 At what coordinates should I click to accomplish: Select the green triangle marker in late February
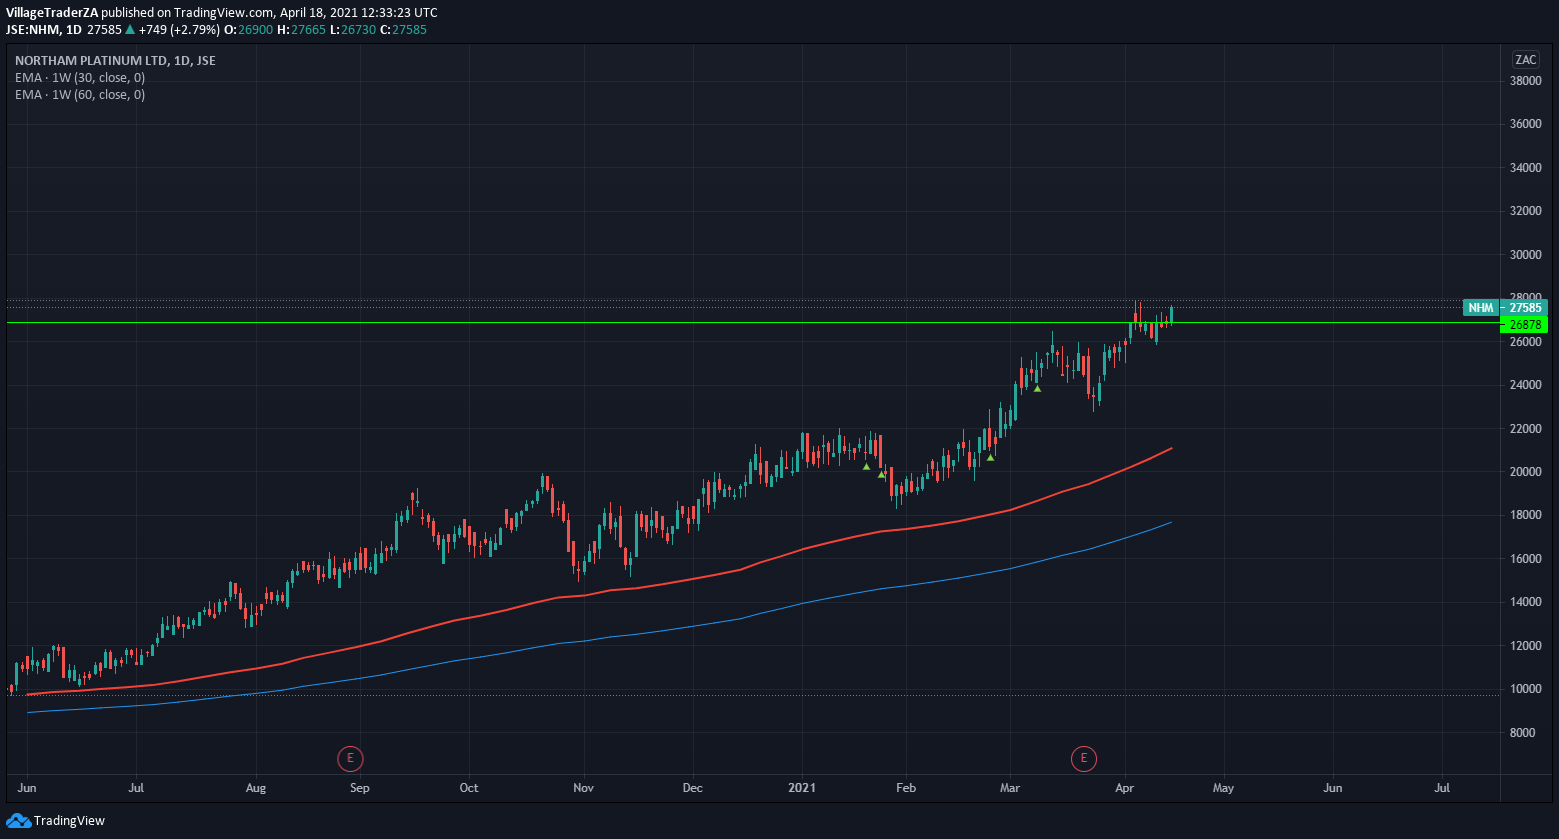tap(990, 458)
